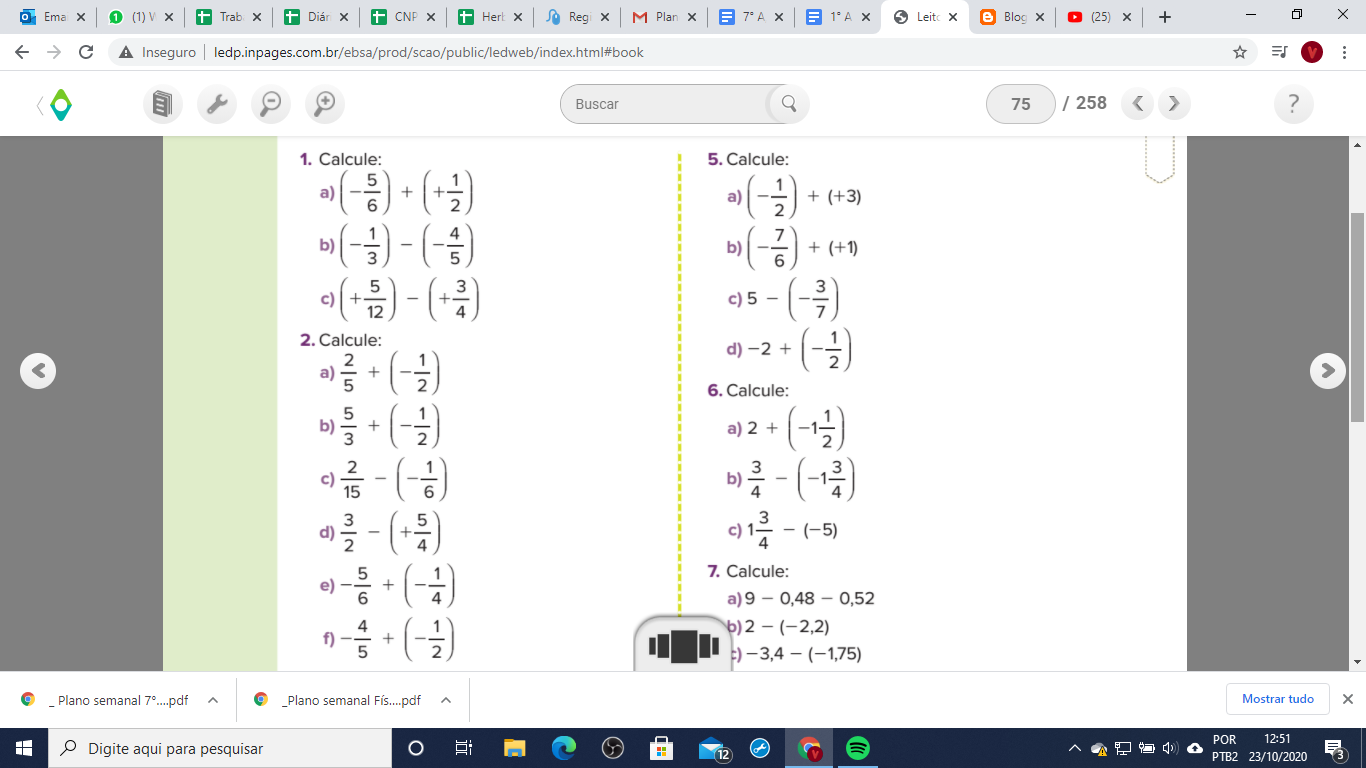
Task: Bookmark this page with star
Action: (x=1240, y=52)
